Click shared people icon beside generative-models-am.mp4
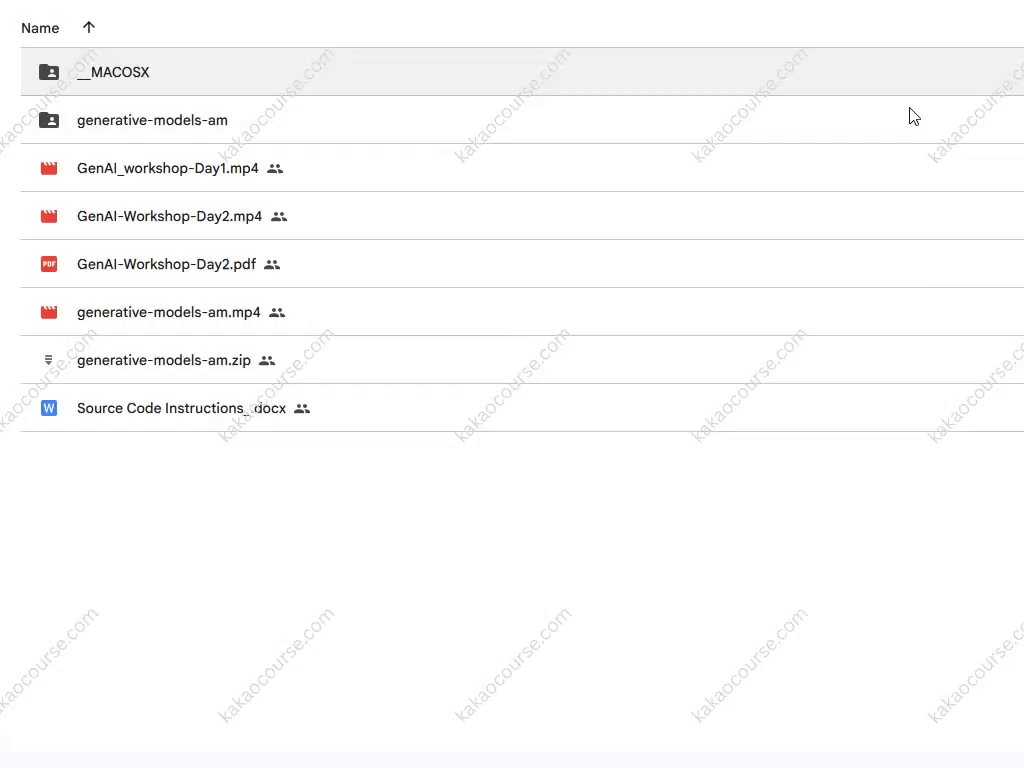 [x=277, y=312]
